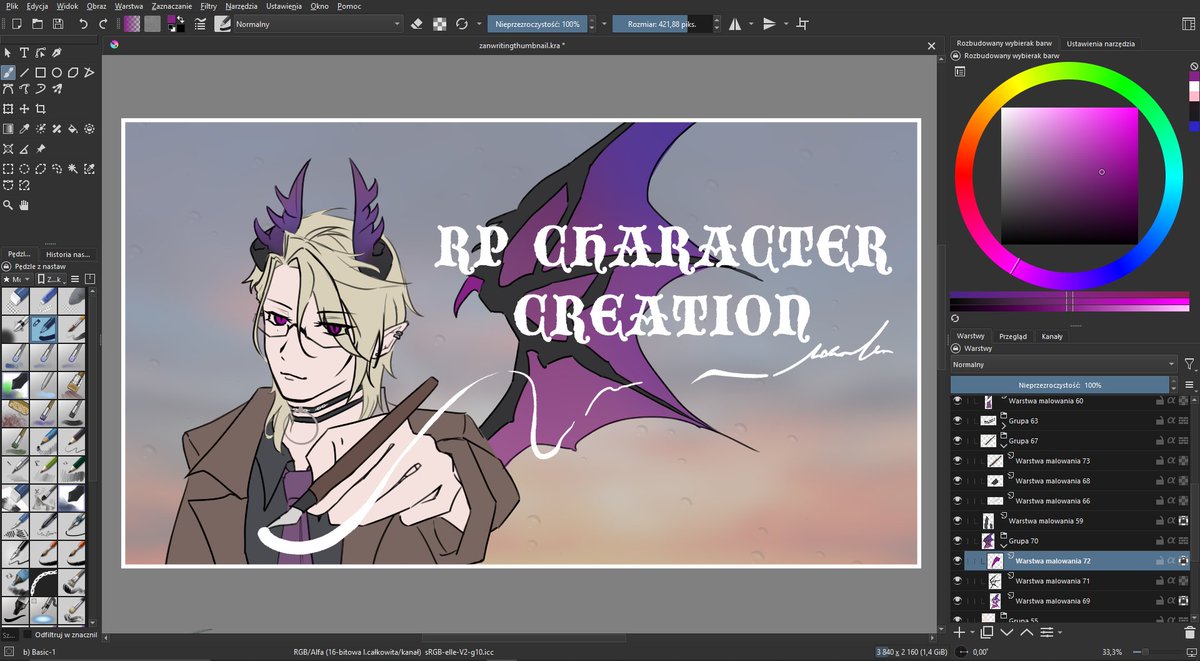Add a new layer with plus button
The image size is (1200, 661).
pos(959,632)
